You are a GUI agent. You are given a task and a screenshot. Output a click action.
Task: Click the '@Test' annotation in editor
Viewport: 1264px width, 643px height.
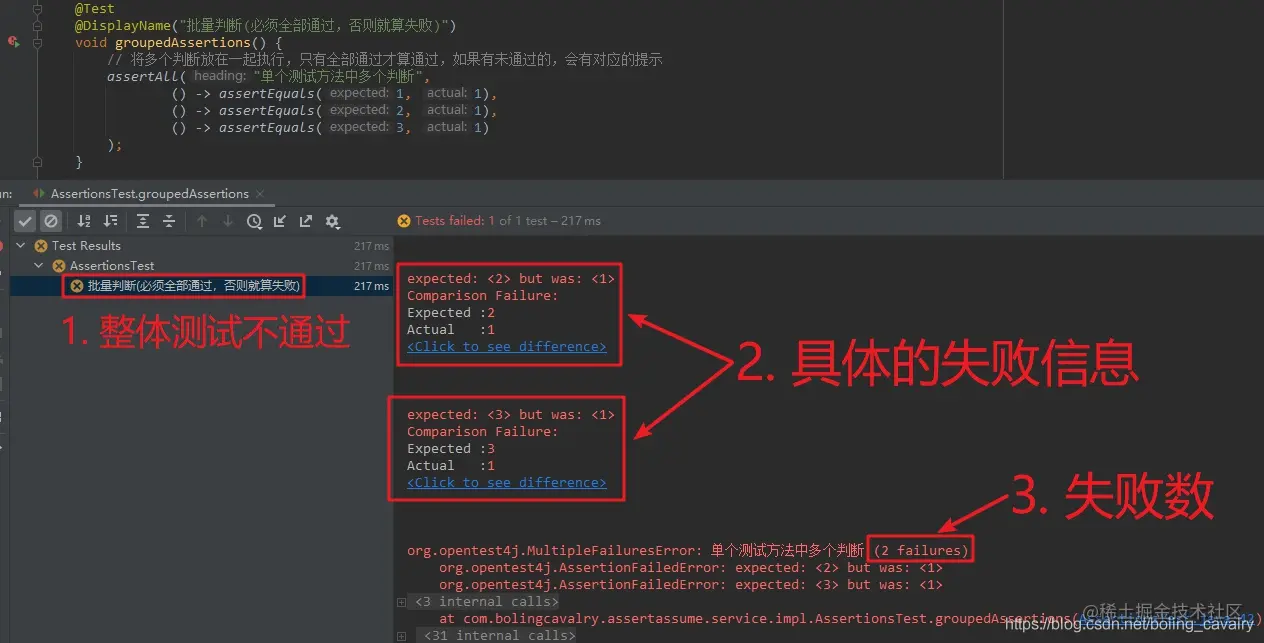(95, 8)
